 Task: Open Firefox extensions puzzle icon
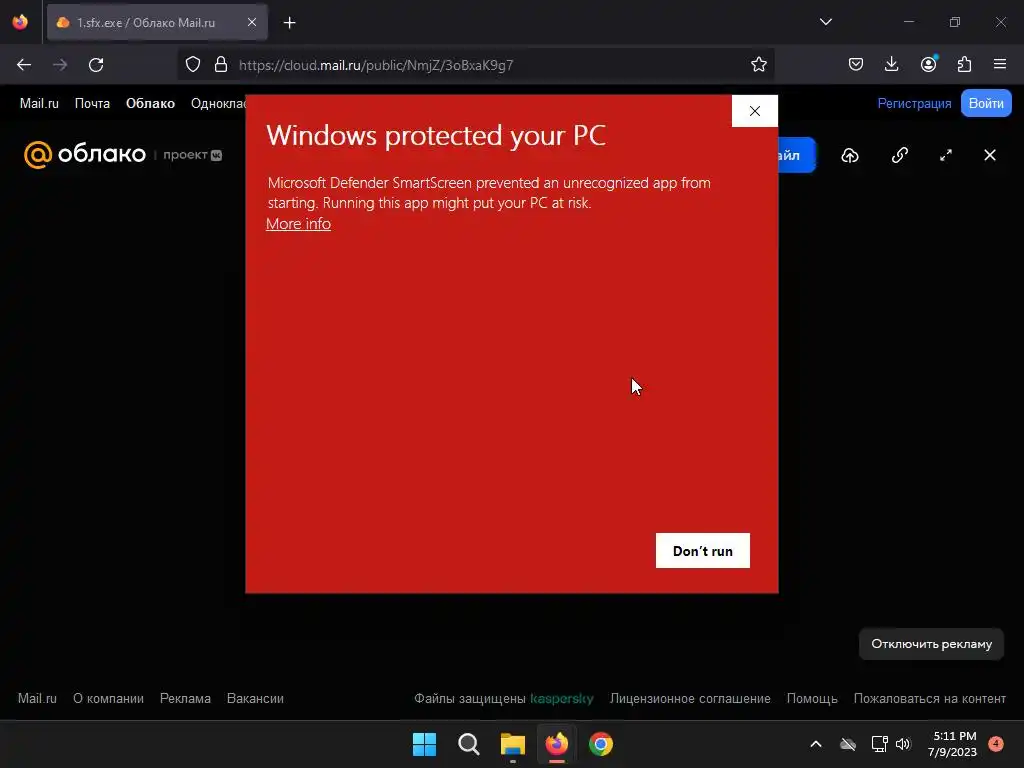[964, 65]
